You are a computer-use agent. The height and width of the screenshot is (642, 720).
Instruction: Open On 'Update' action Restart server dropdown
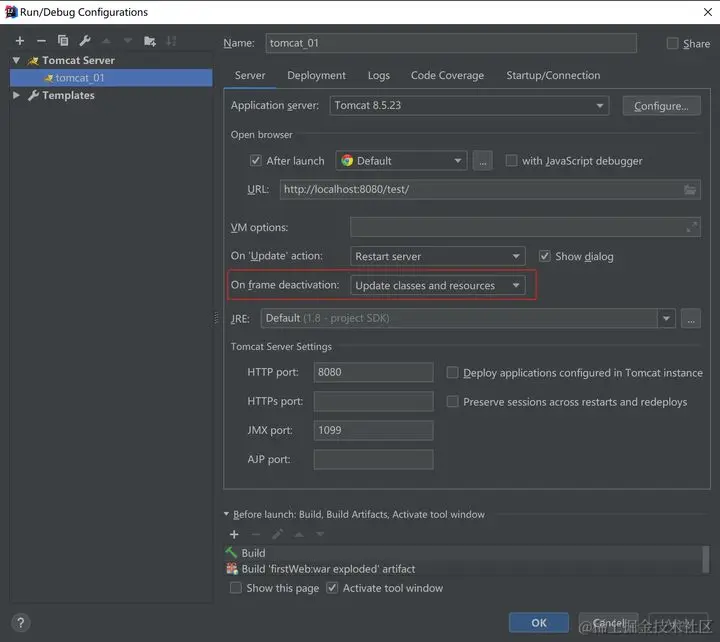[437, 256]
